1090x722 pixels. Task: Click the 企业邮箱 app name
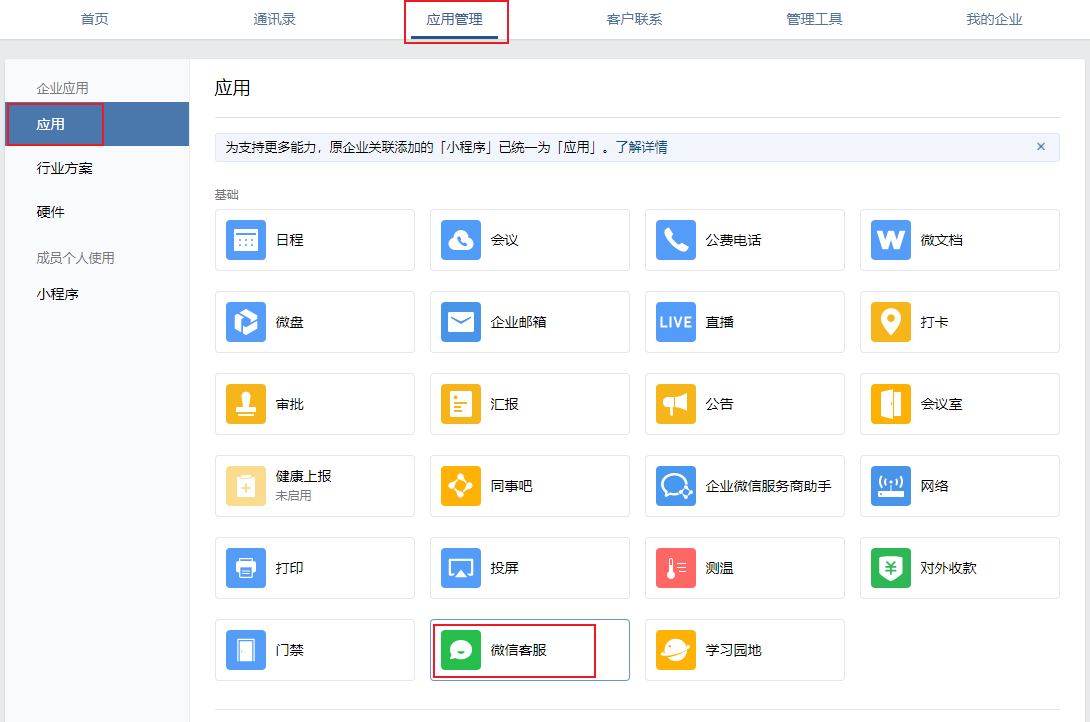pos(519,322)
